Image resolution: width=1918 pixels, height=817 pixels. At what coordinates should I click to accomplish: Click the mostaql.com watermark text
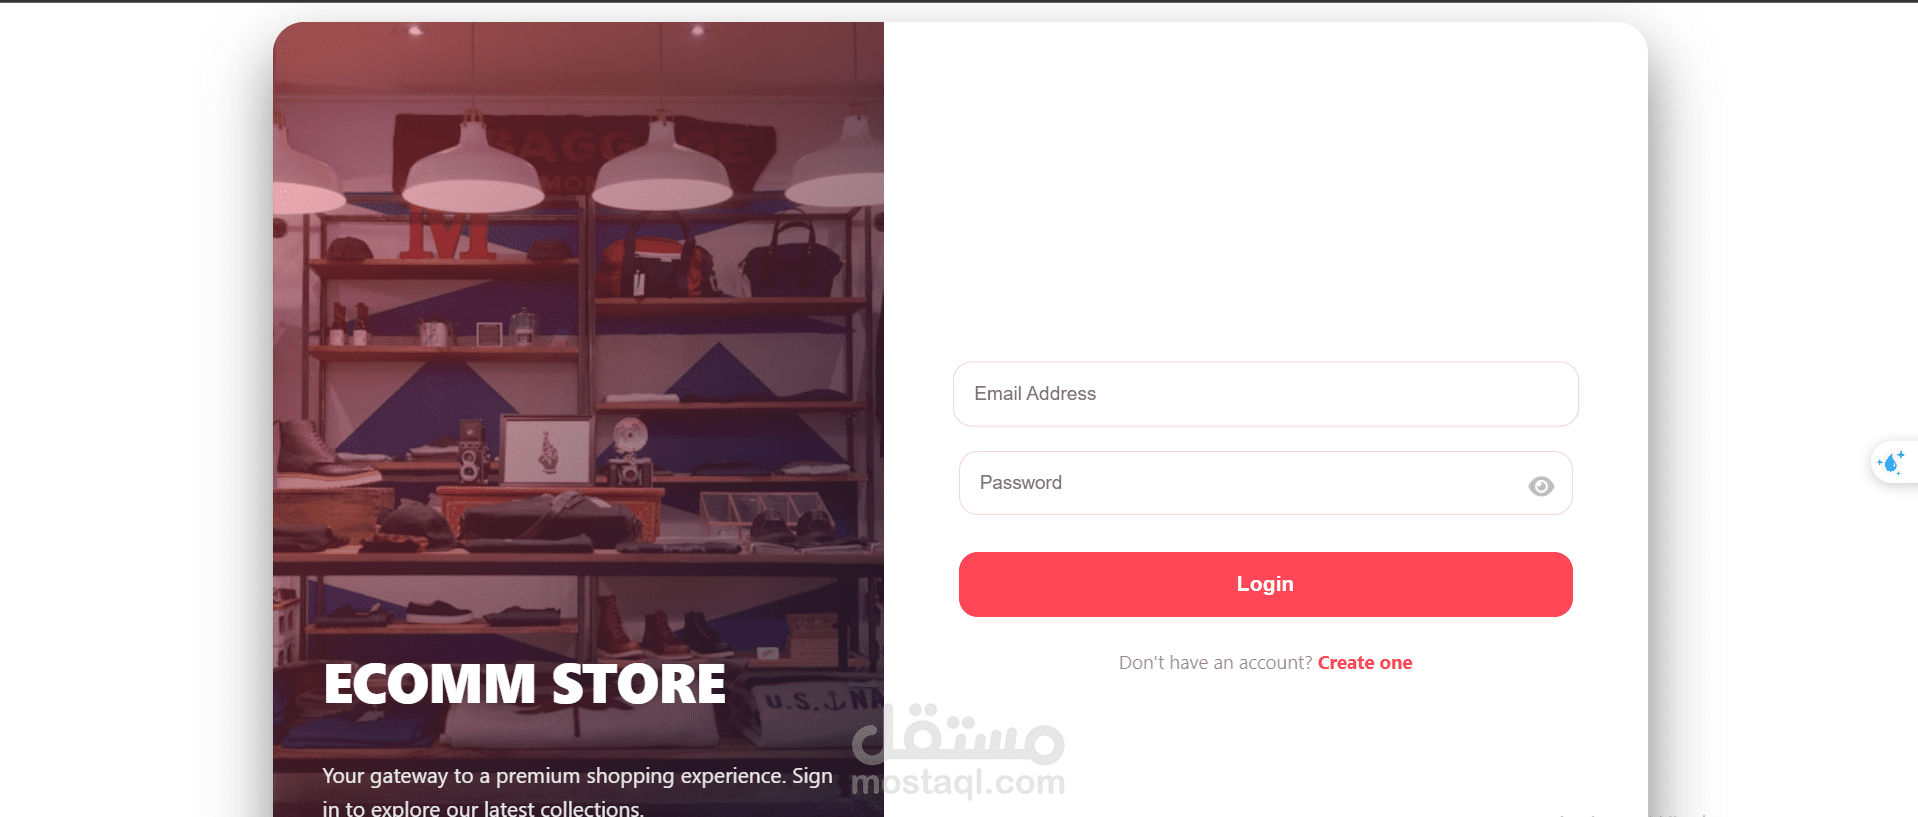tap(958, 782)
